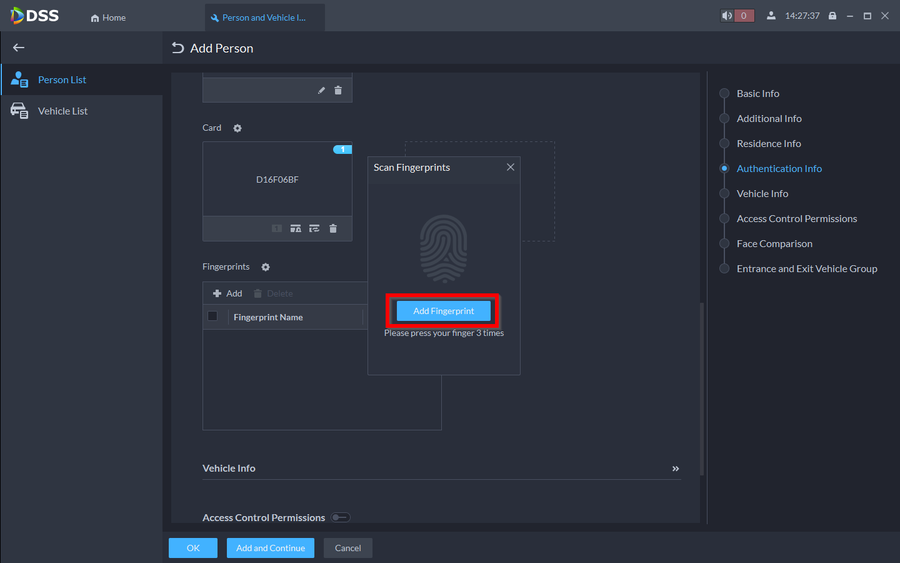
Task: Click the main card icon under D16F06BF
Action: pyautogui.click(x=277, y=228)
